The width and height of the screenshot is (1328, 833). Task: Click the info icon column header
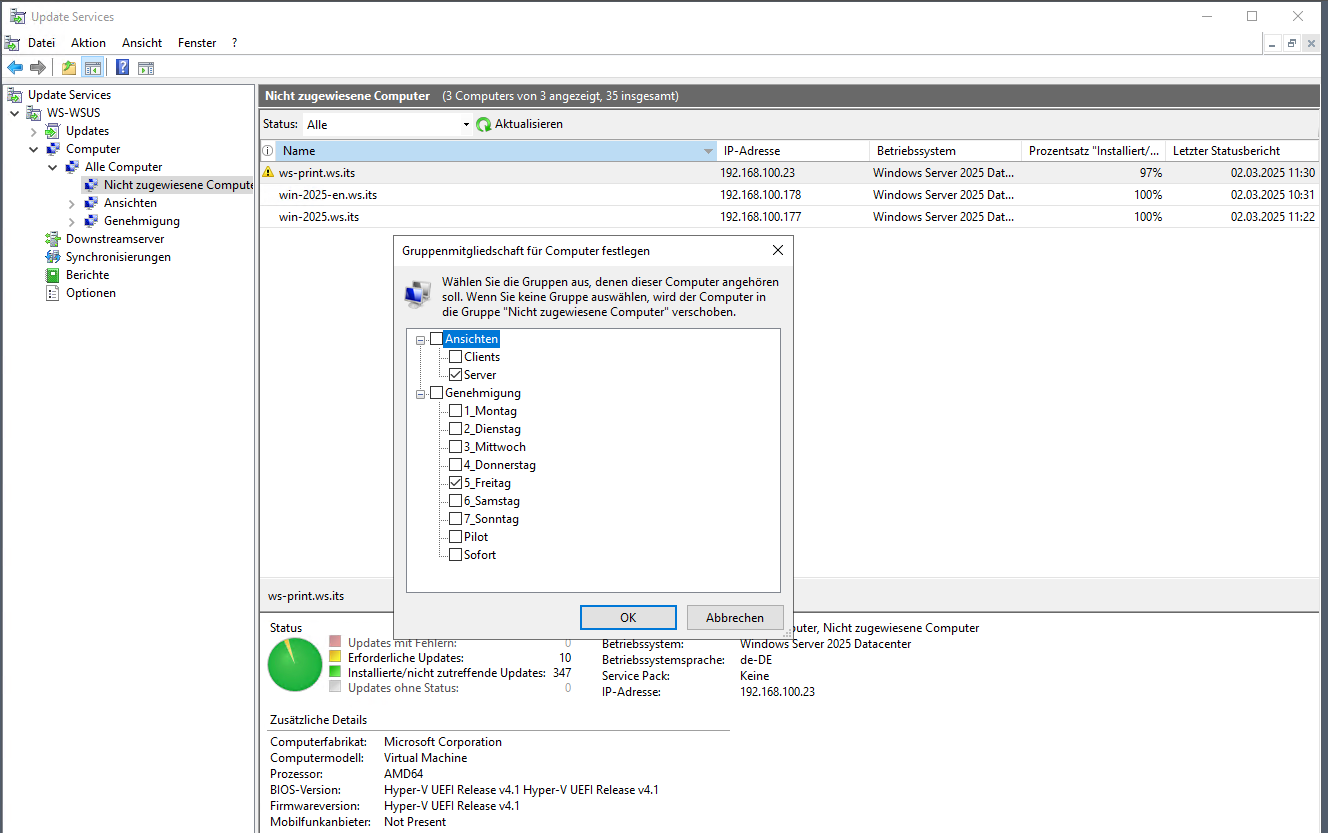pos(268,151)
